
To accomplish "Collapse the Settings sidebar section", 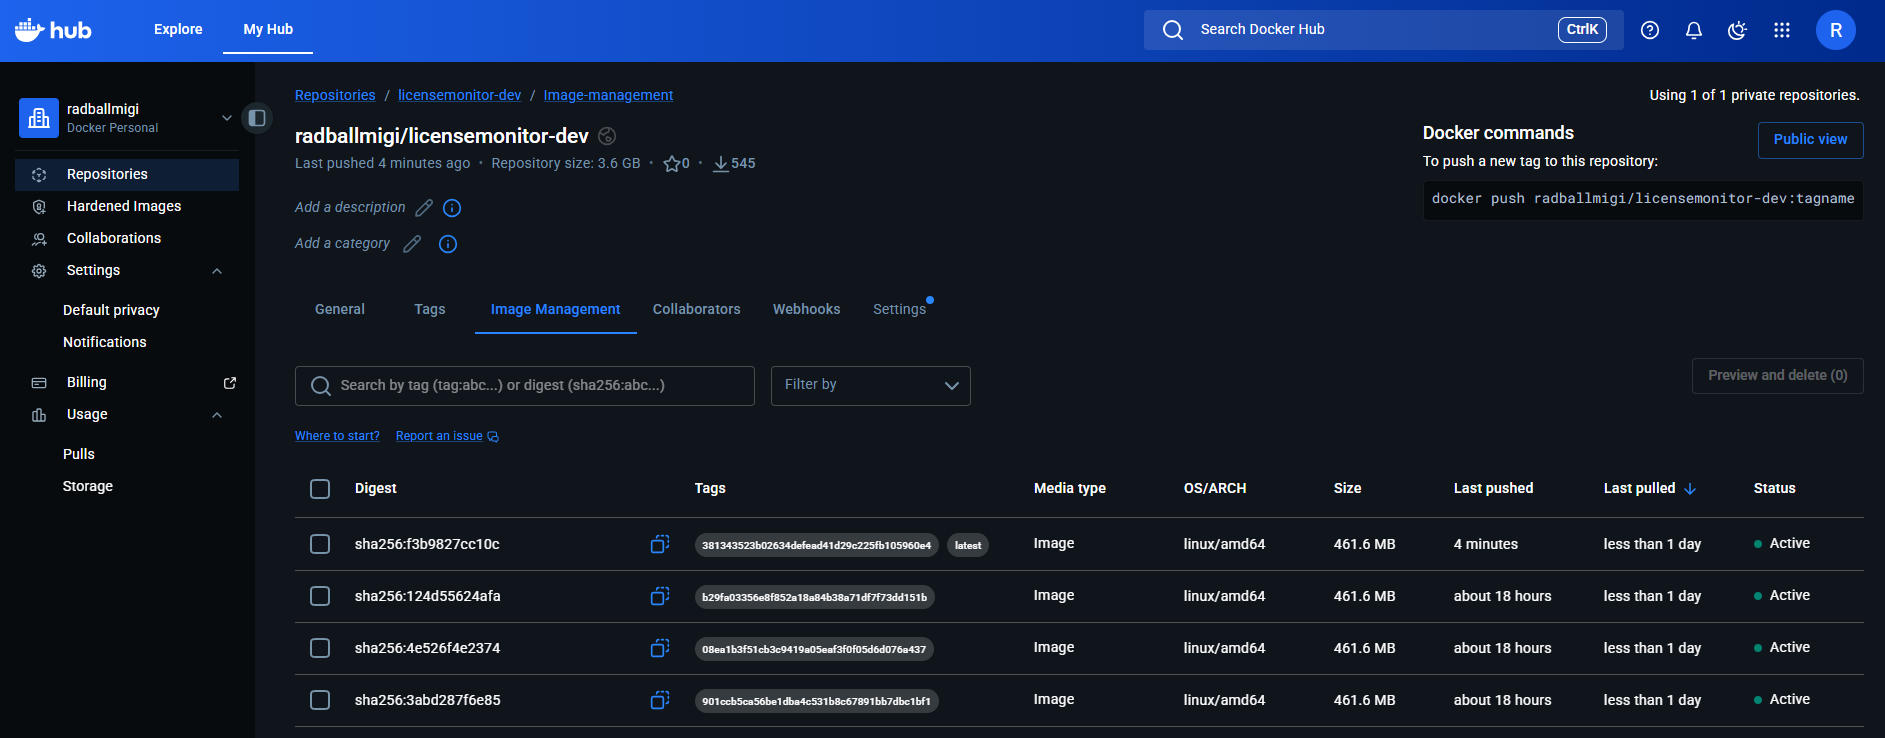I will (x=217, y=271).
